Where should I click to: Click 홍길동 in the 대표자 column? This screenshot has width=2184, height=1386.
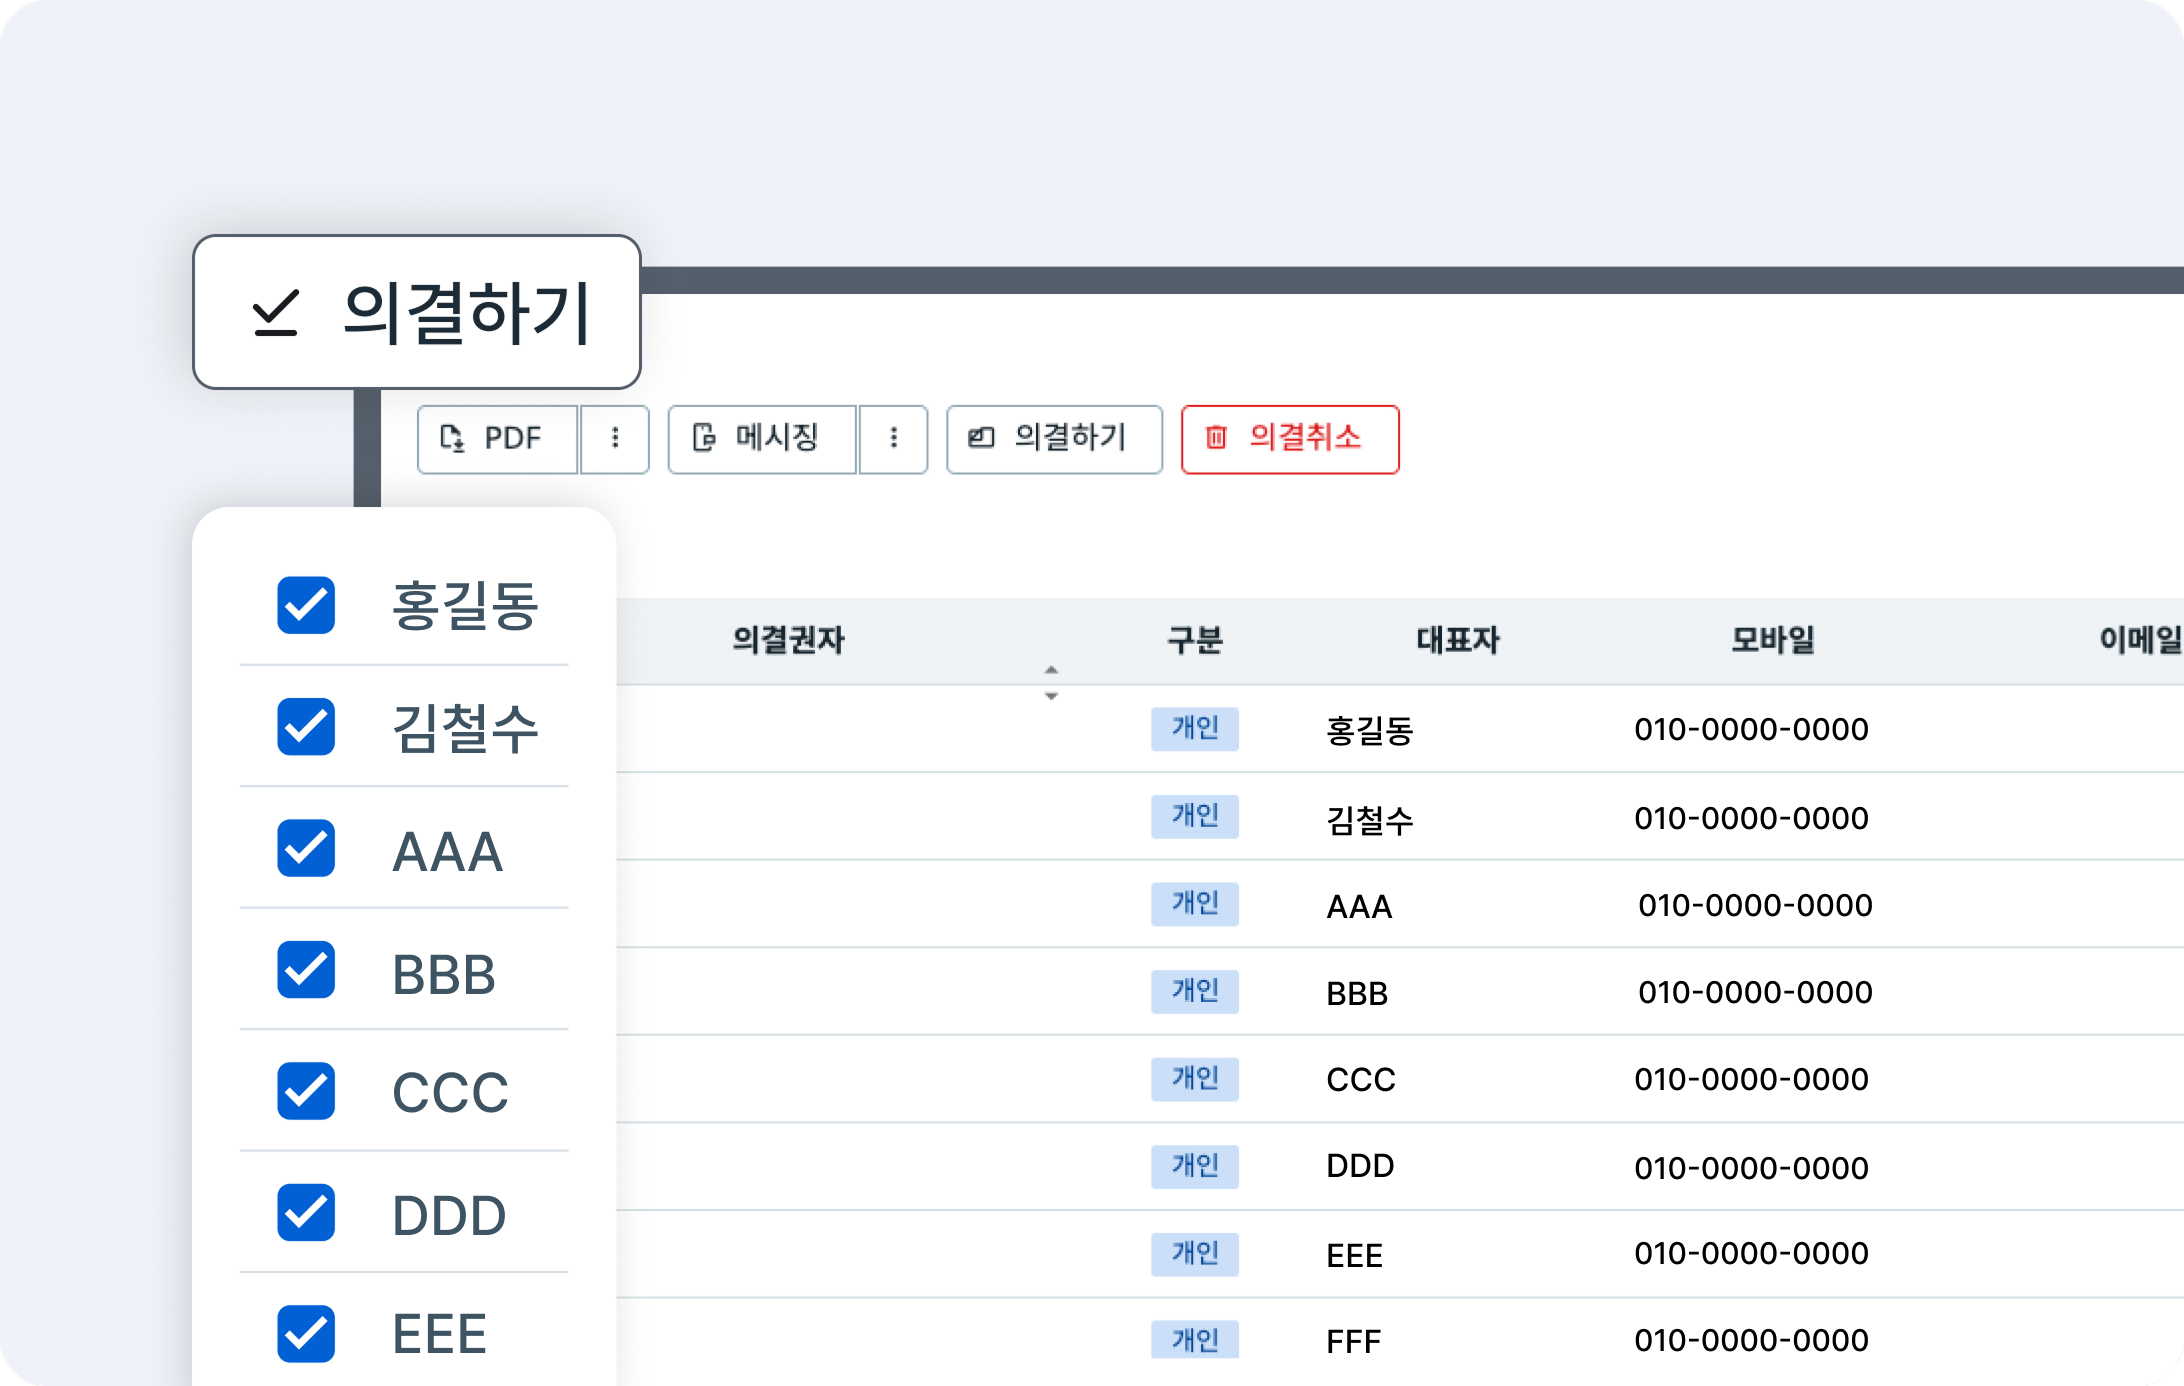tap(1369, 731)
